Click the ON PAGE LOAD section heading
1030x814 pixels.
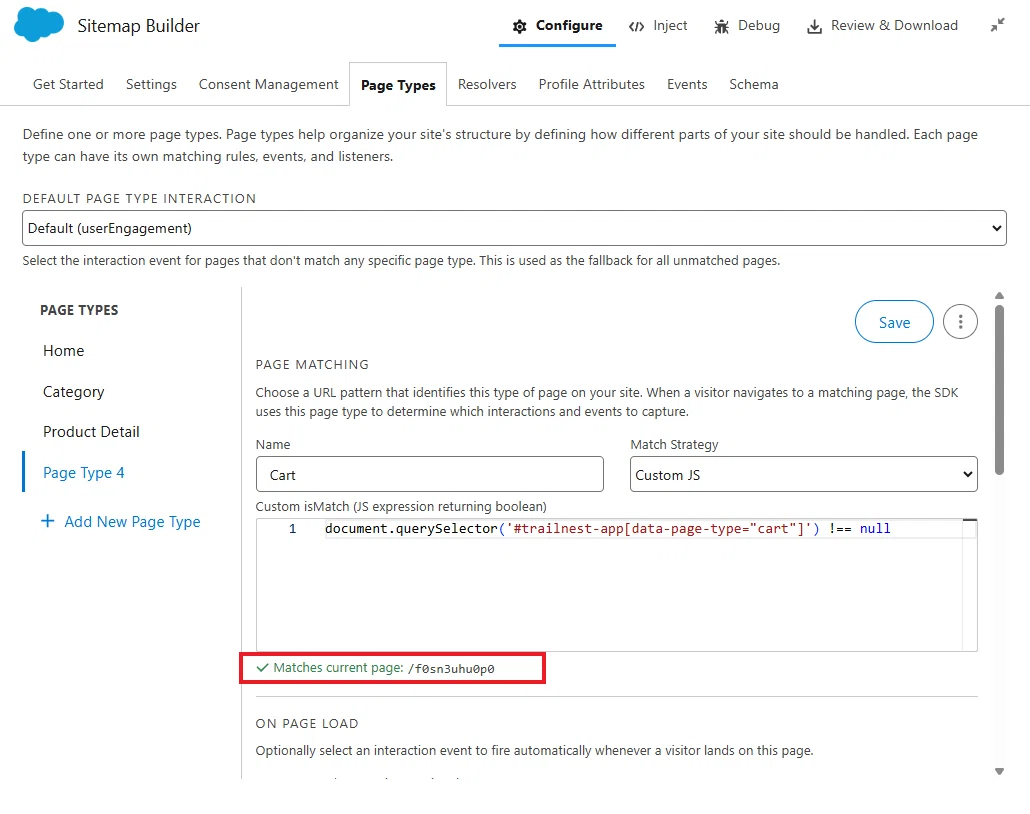(307, 723)
